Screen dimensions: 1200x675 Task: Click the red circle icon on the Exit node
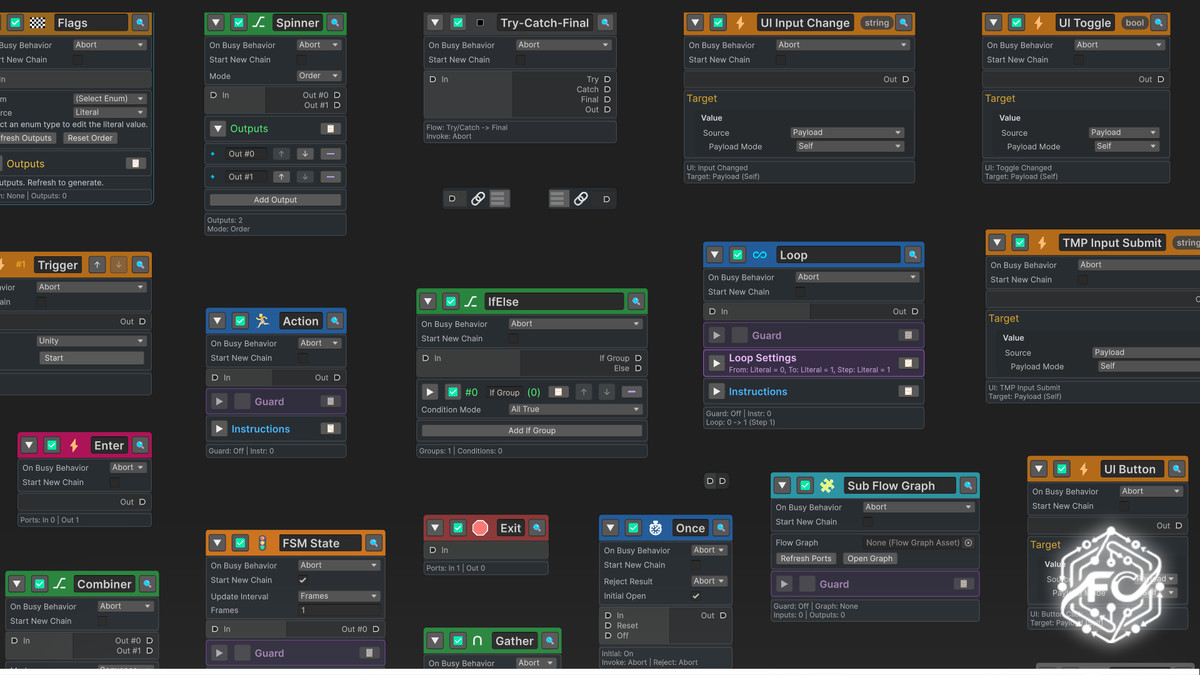point(481,527)
